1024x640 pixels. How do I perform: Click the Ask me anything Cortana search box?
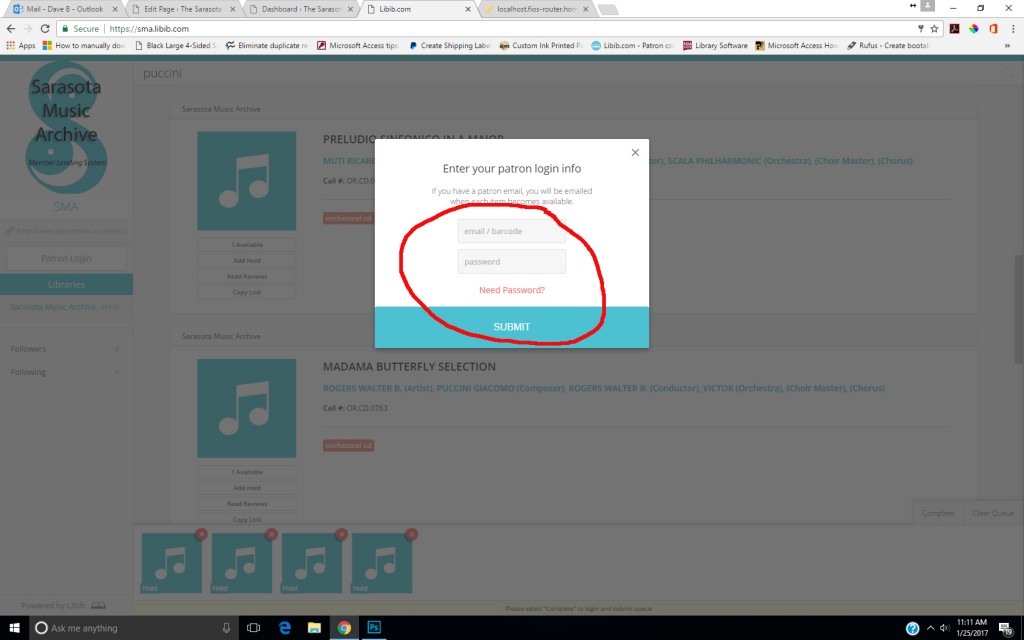coord(134,628)
